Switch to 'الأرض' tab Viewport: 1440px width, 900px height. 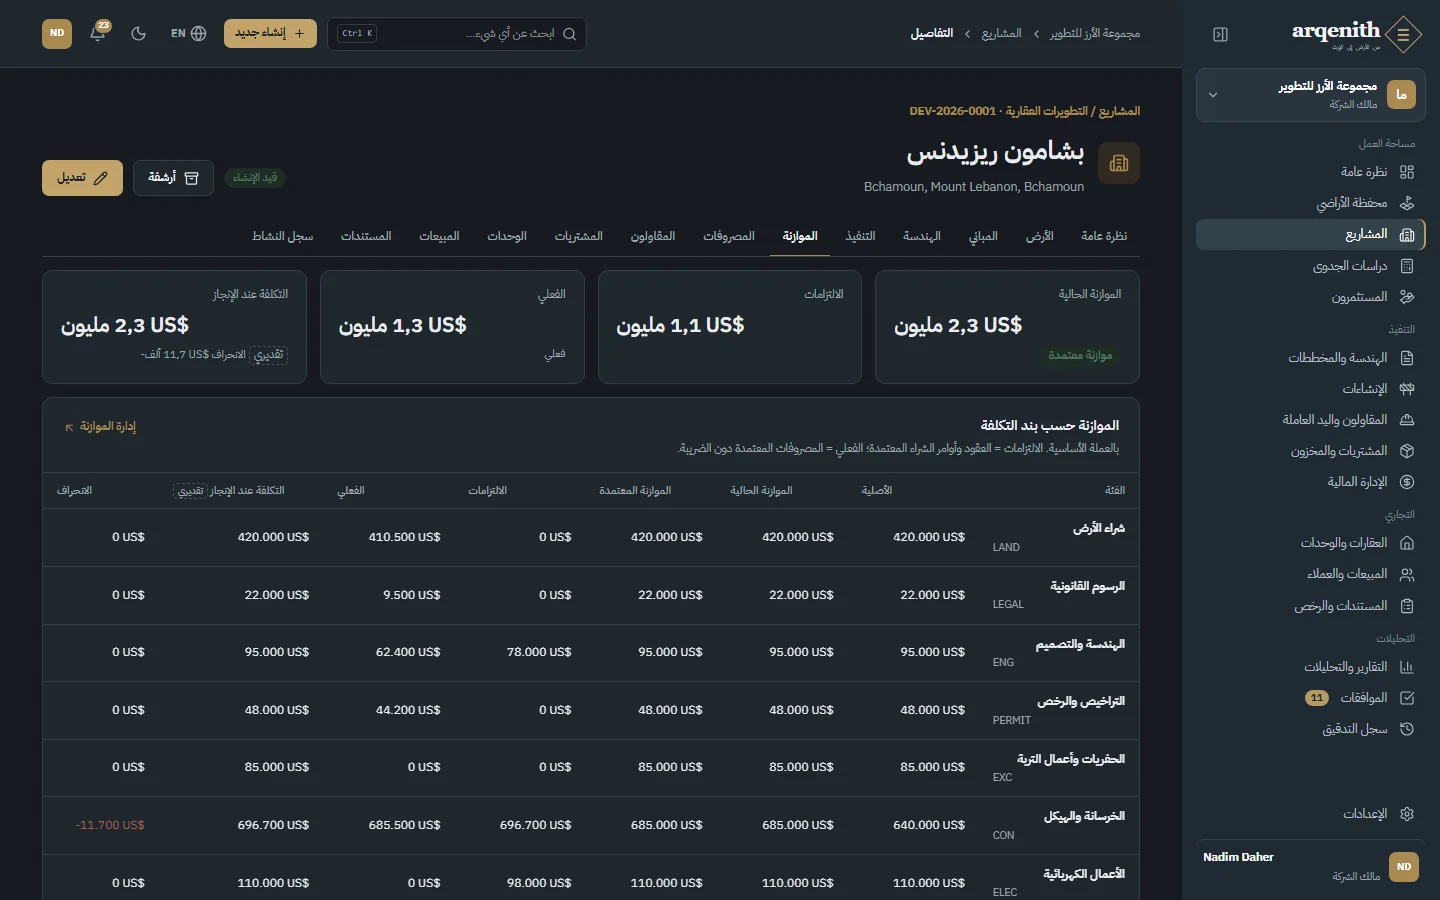point(1040,236)
